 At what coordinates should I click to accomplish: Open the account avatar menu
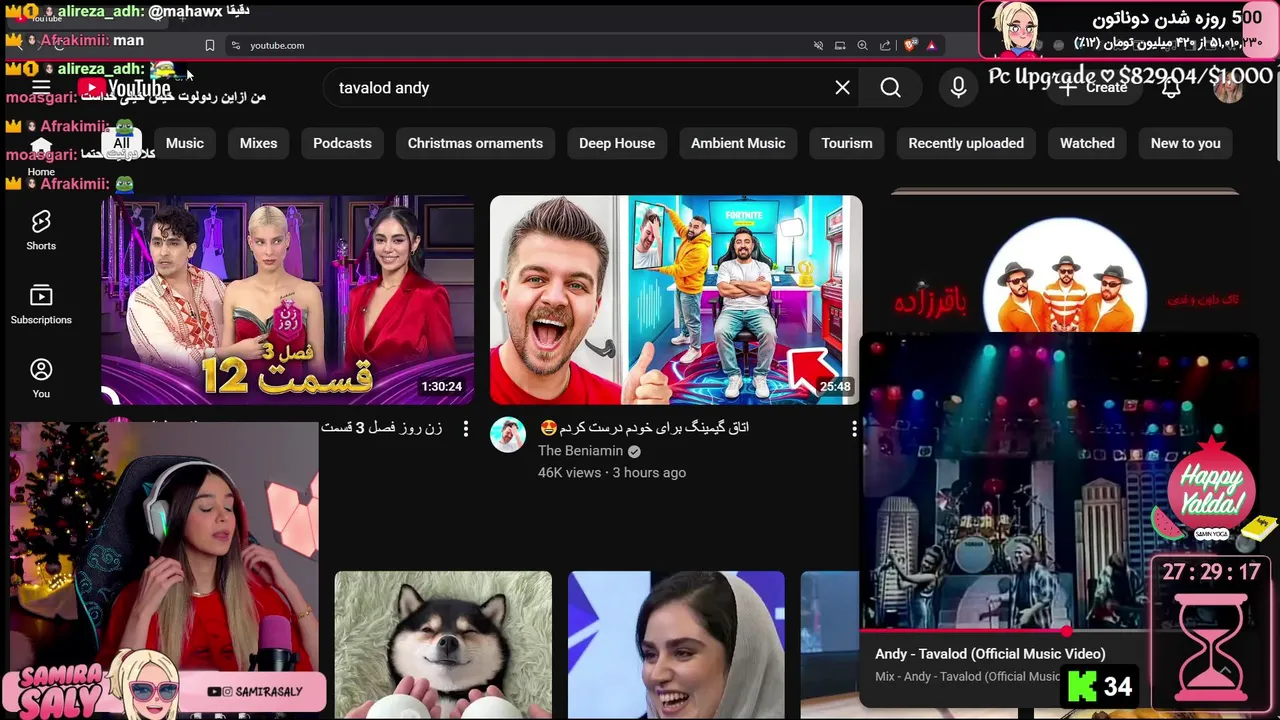[x=1228, y=88]
